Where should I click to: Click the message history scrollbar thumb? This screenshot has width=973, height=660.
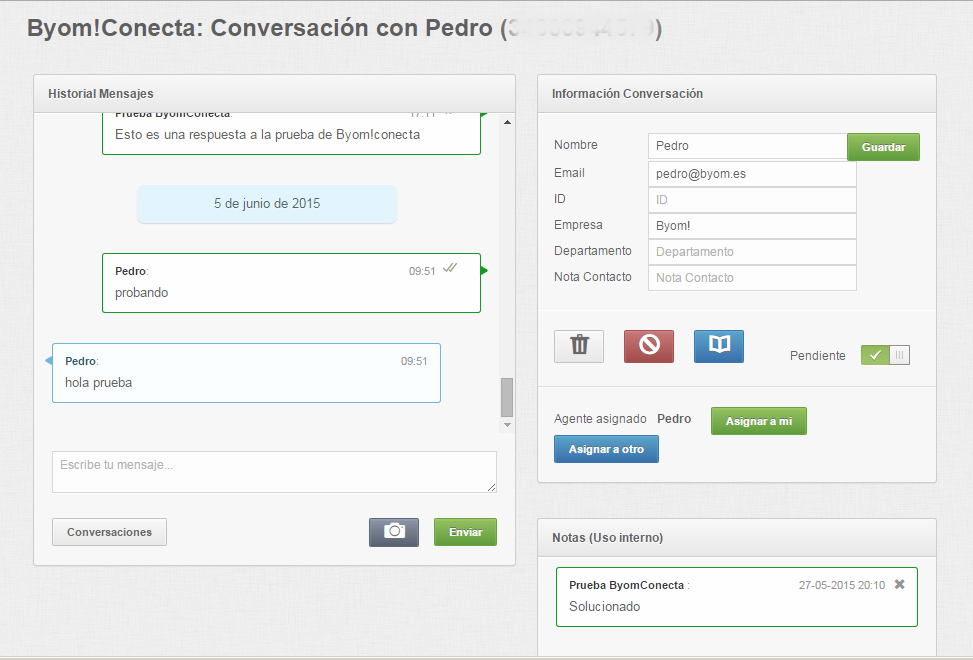coord(506,397)
